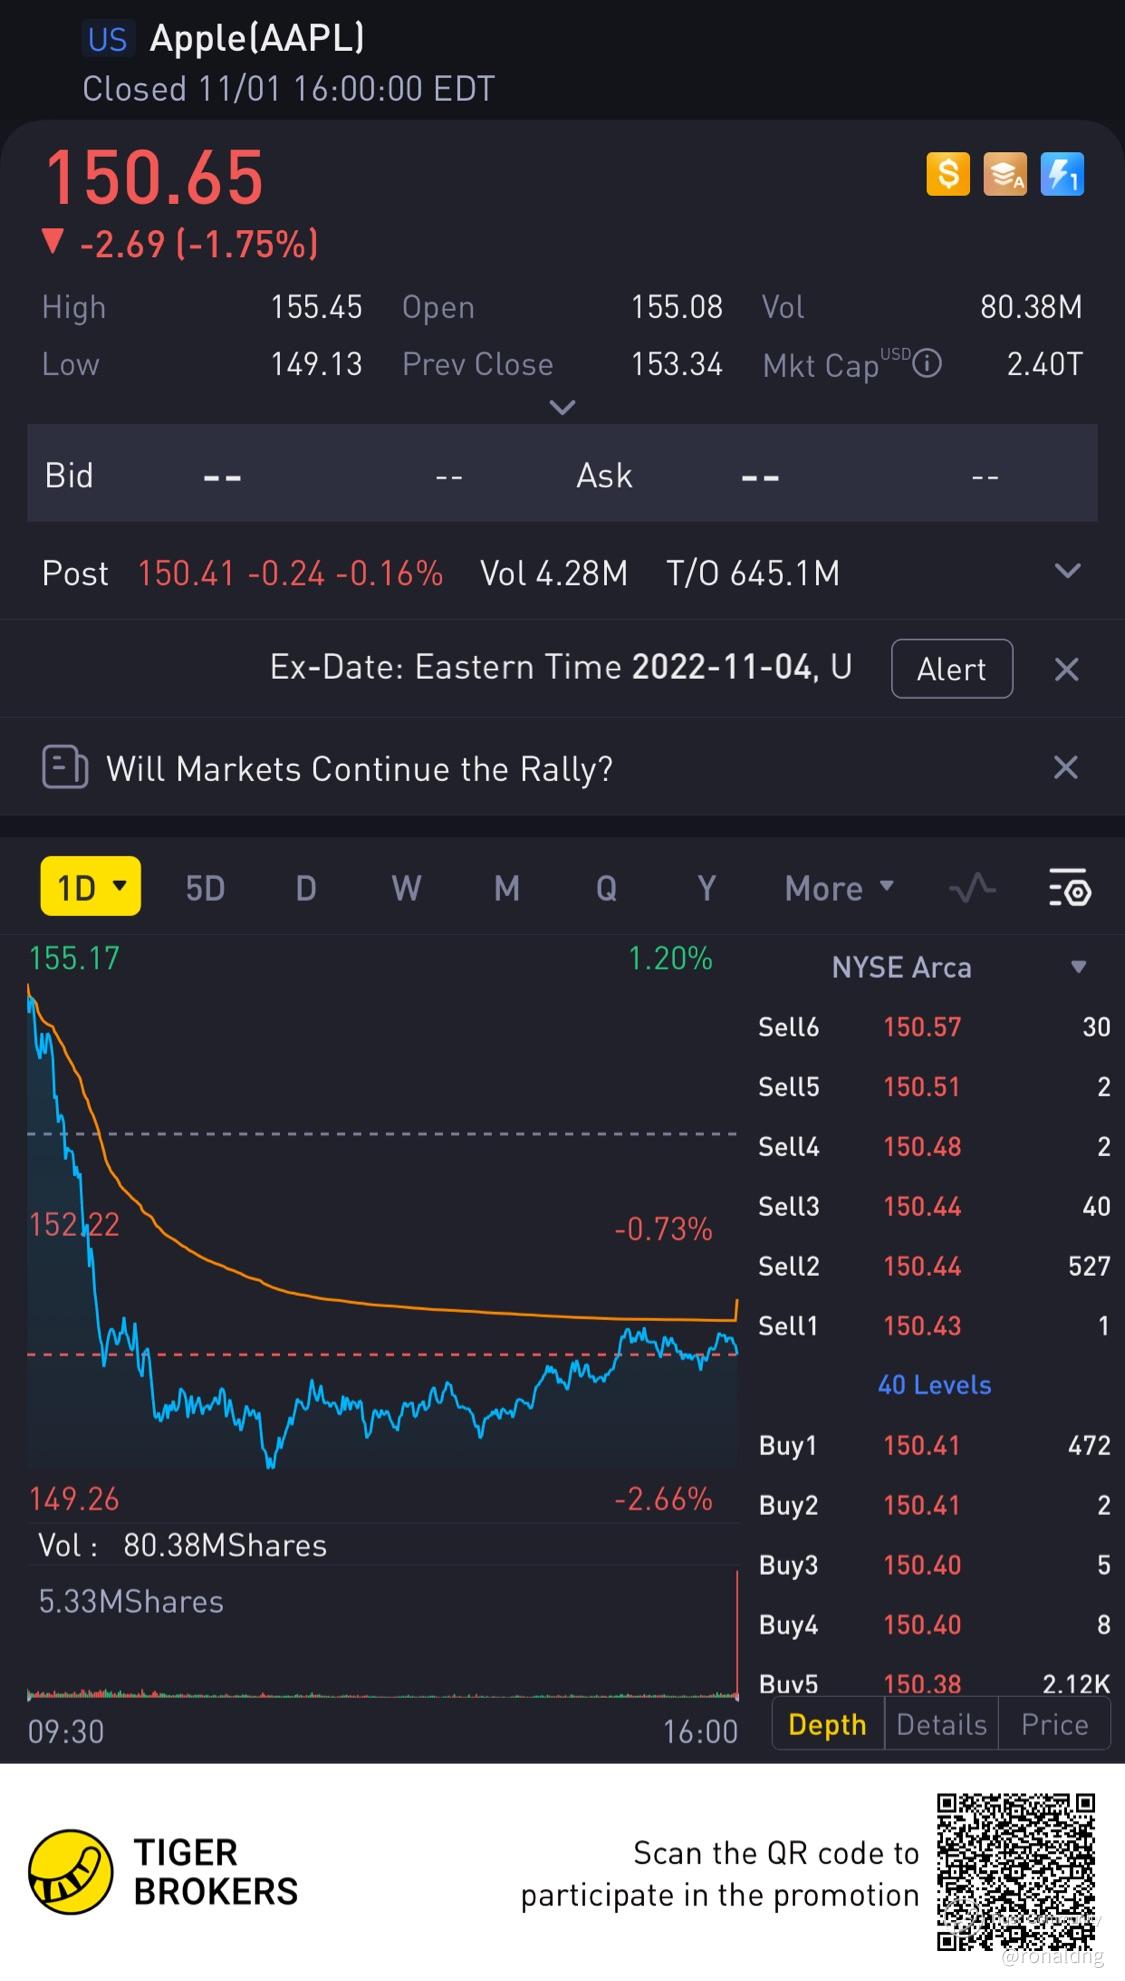
Task: Select Sell4 150.48 order row
Action: 934,1147
